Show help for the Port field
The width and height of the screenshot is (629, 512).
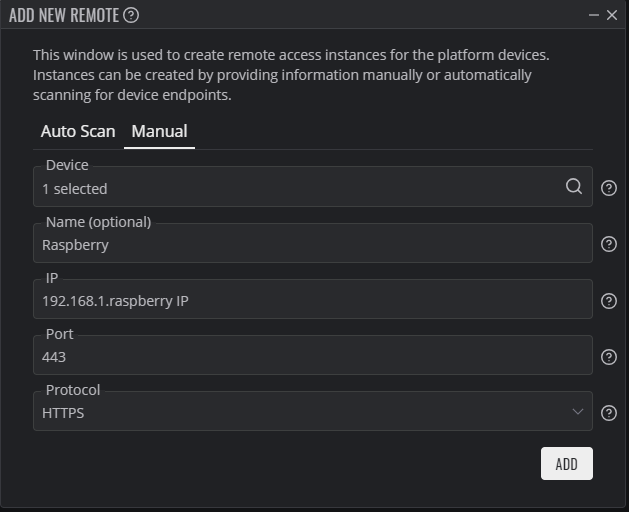pos(609,357)
